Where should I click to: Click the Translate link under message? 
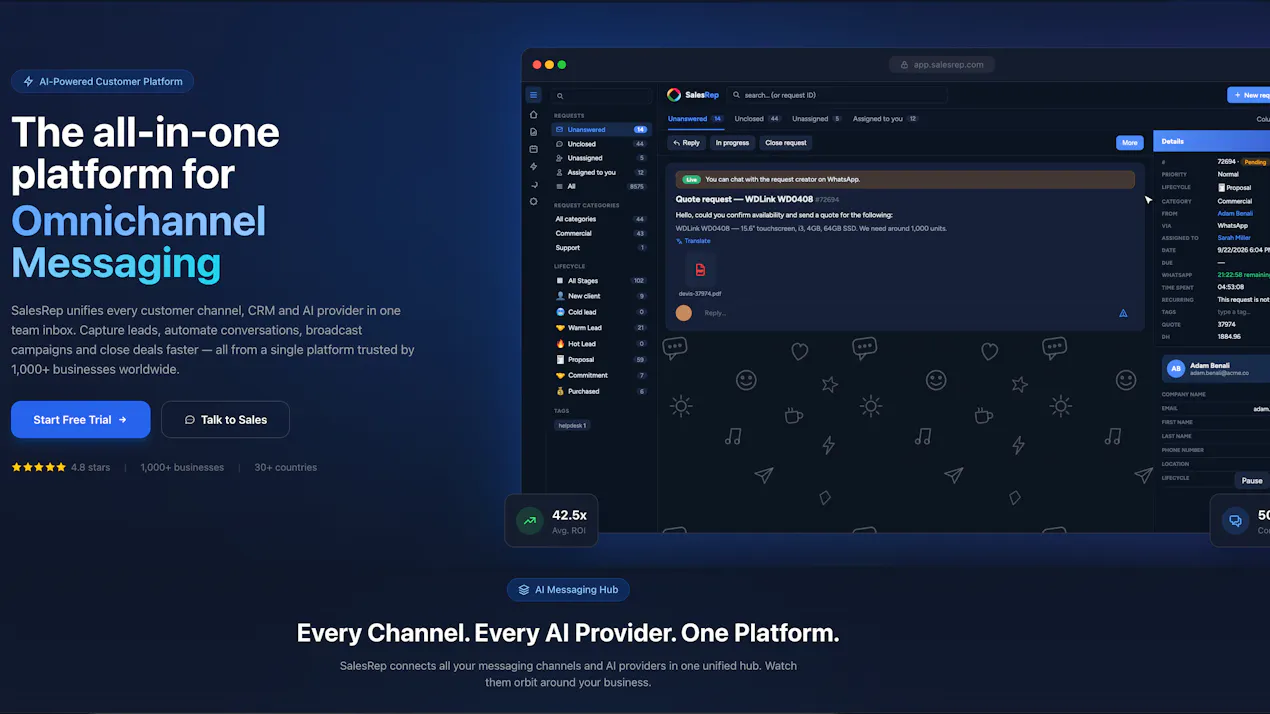coord(694,241)
